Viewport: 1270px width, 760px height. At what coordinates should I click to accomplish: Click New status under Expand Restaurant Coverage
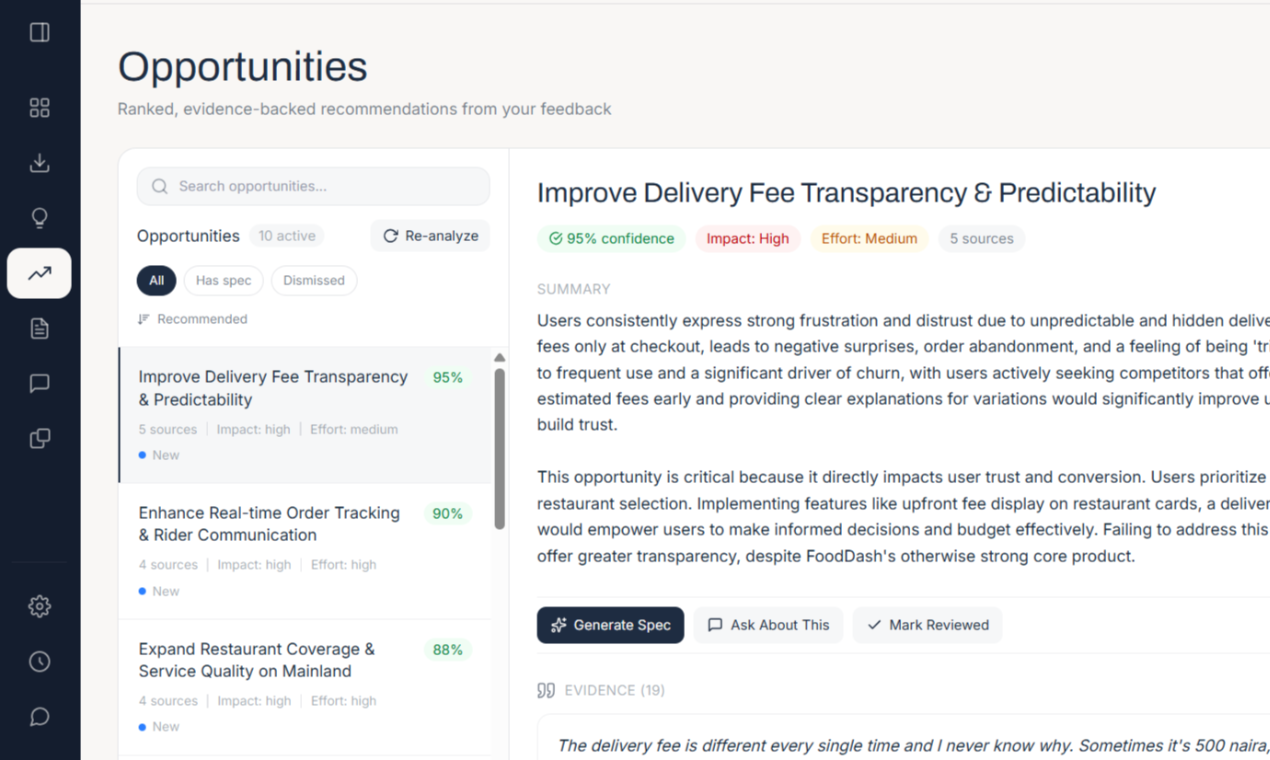pyautogui.click(x=159, y=727)
